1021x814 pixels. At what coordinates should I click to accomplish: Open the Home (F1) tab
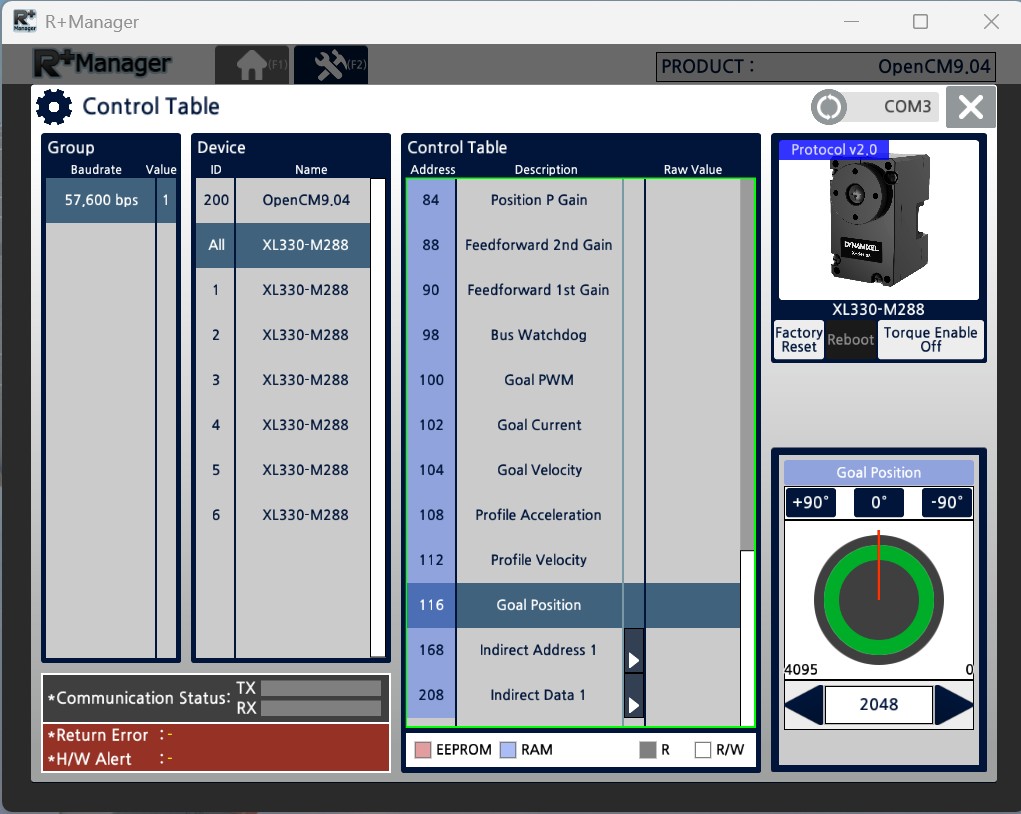pos(252,64)
